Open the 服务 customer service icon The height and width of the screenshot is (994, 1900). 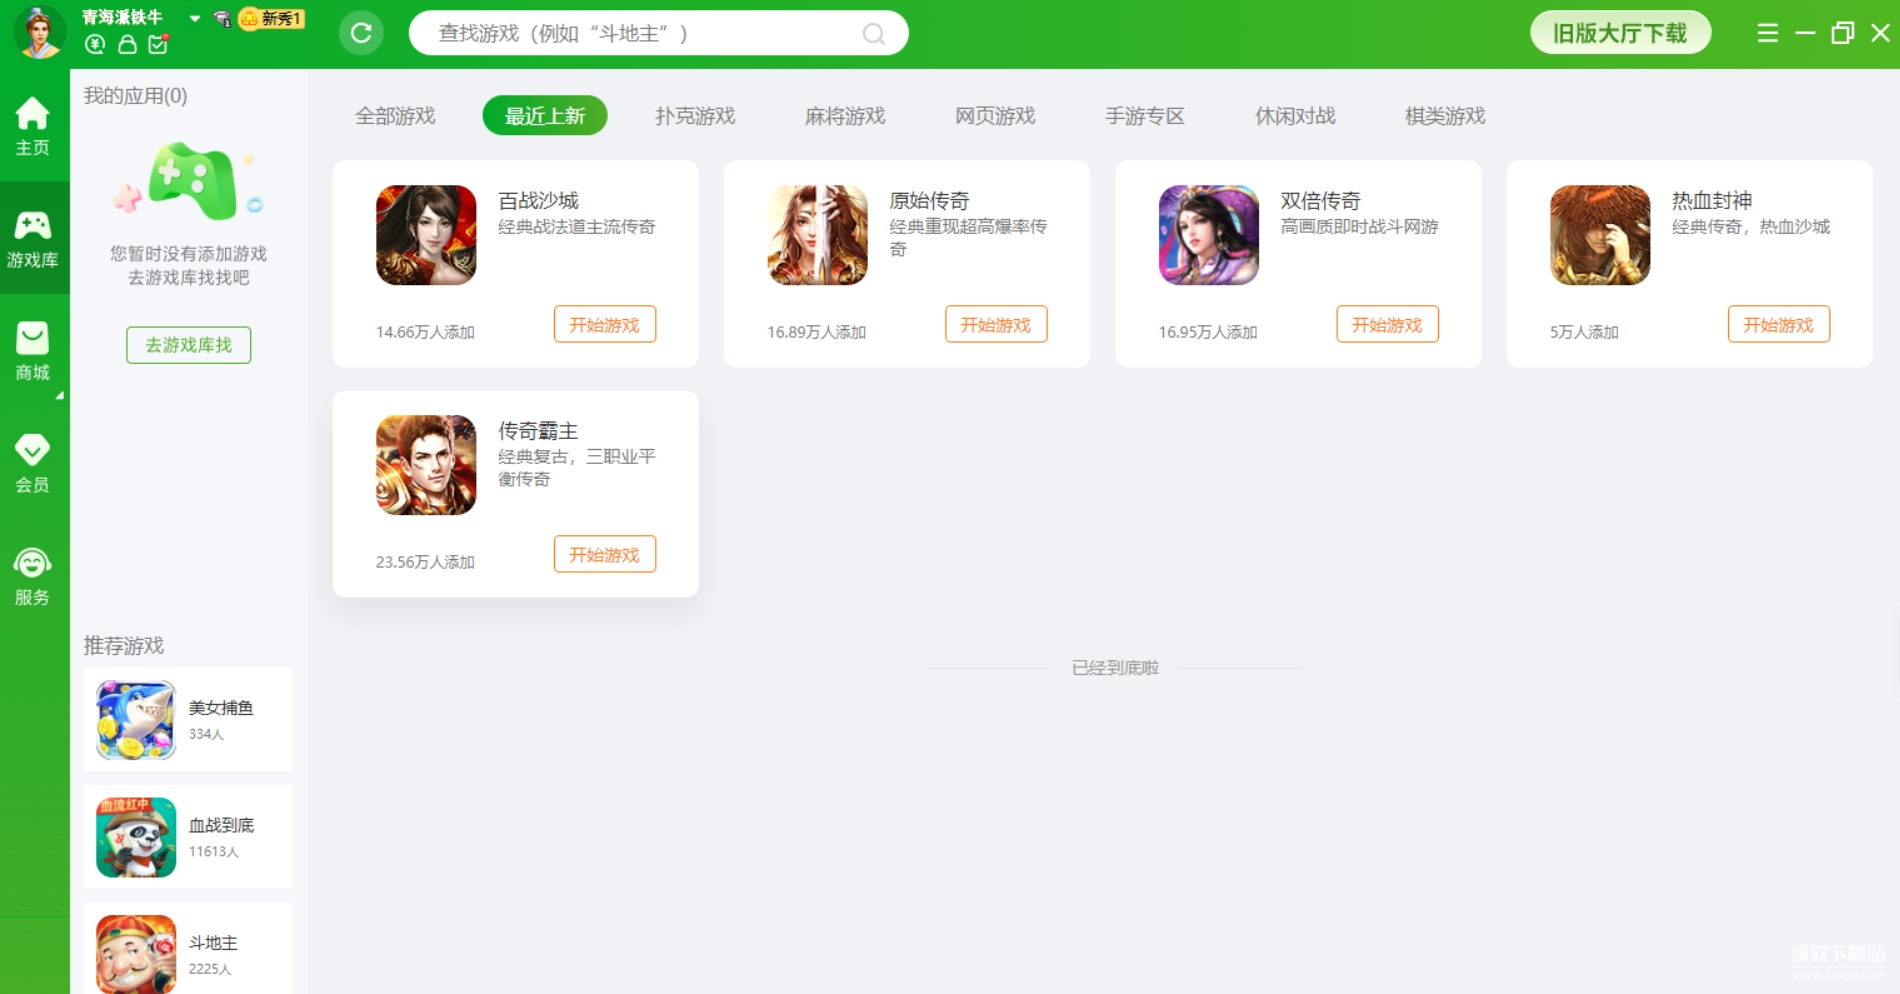click(32, 576)
